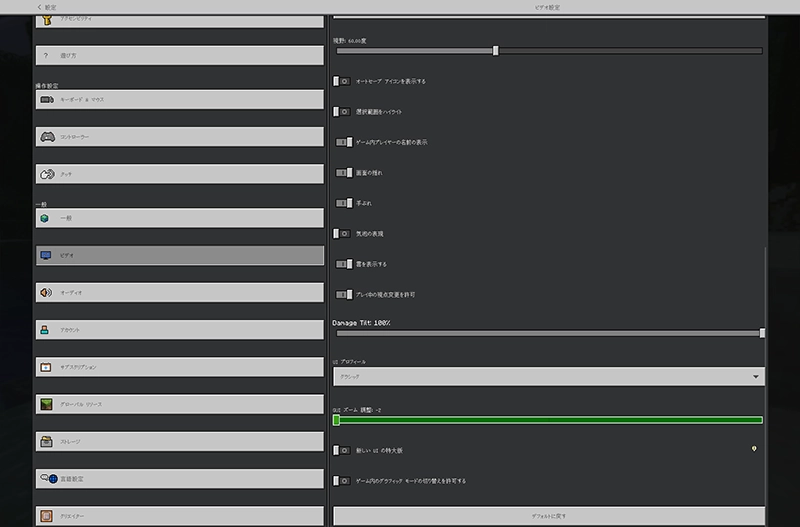Click the UI プロフィール dropdown arrow
The image size is (800, 527).
click(x=755, y=376)
